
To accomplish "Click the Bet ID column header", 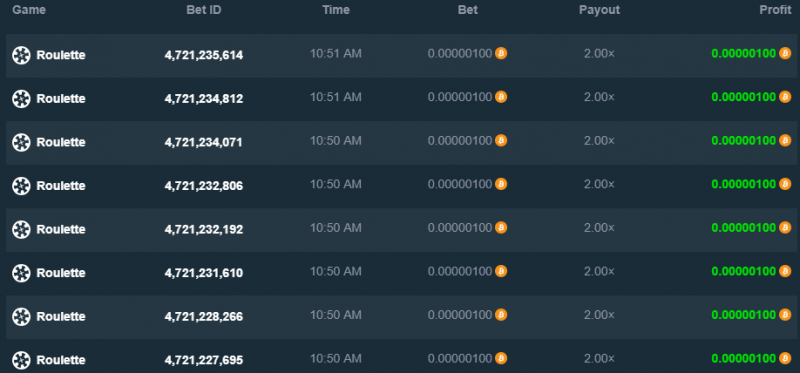I will [204, 10].
